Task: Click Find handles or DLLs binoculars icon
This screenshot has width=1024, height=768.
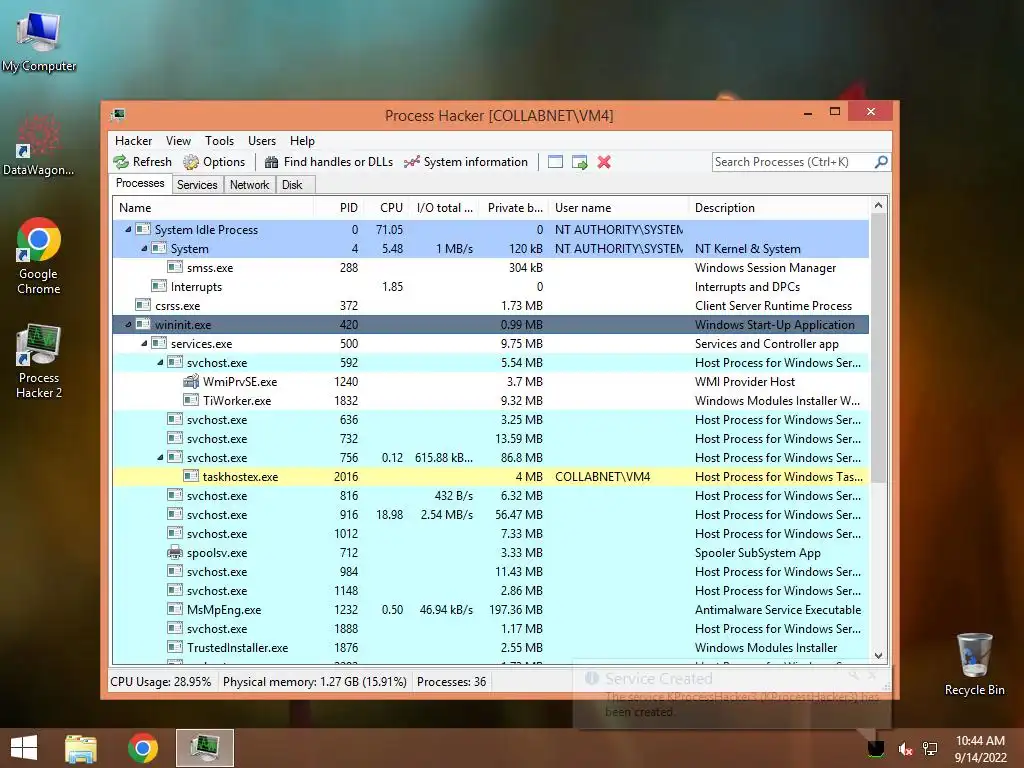Action: click(272, 162)
